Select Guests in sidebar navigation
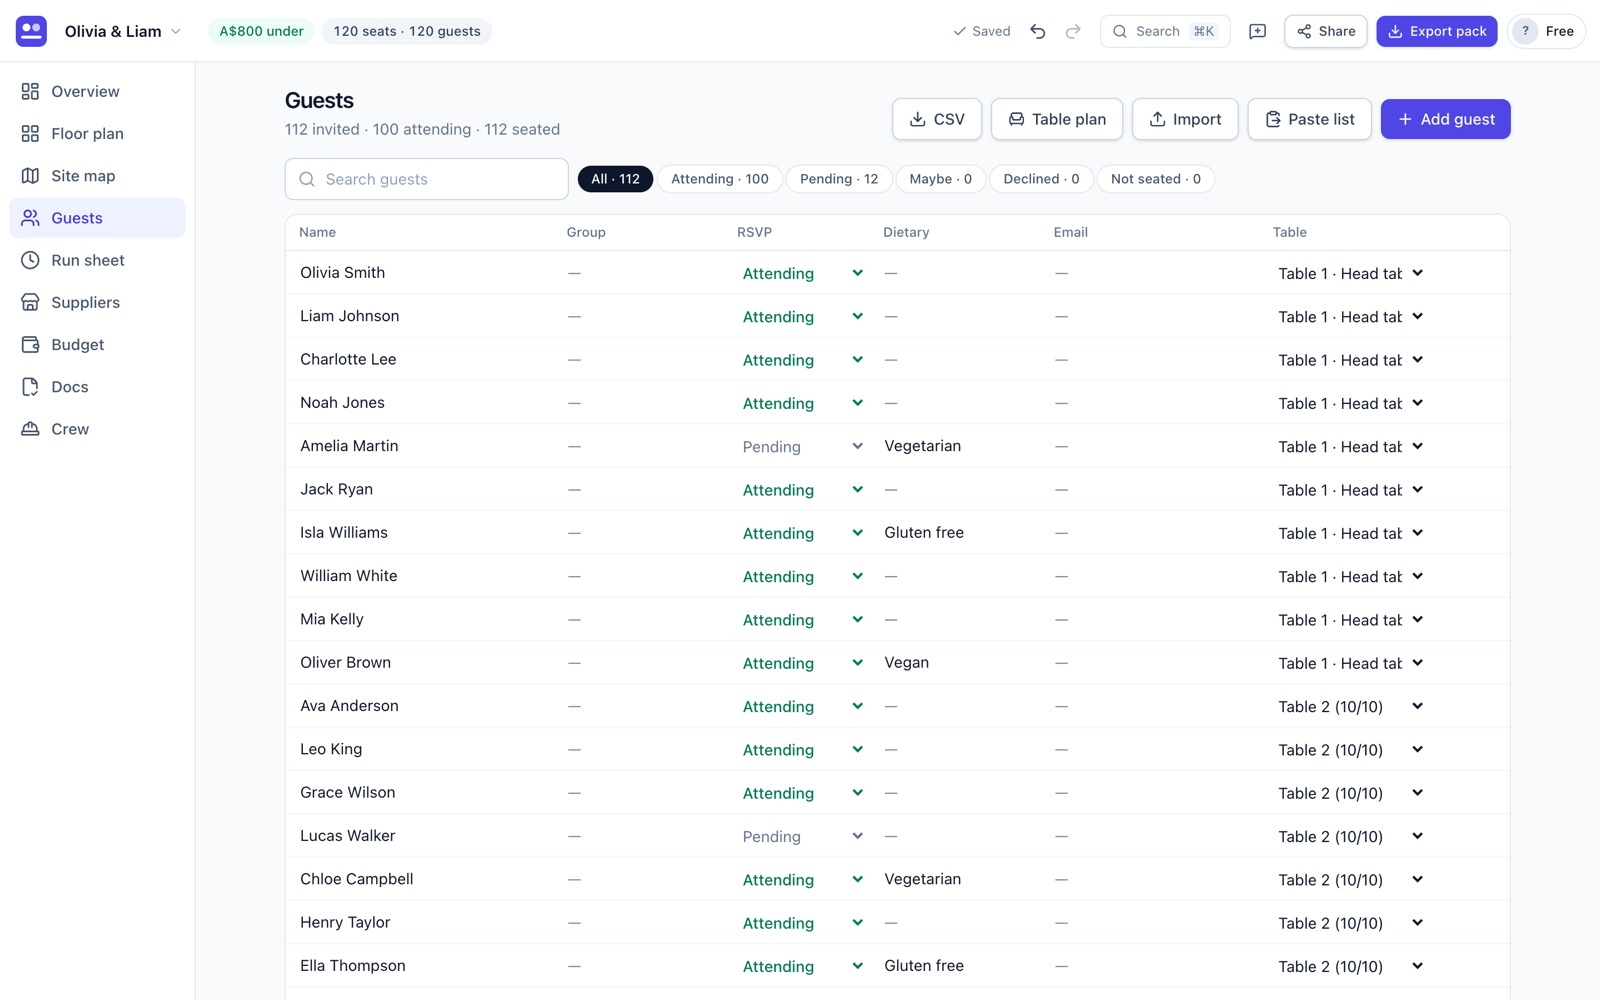Screen dimensions: 1600x1000 click(97, 218)
